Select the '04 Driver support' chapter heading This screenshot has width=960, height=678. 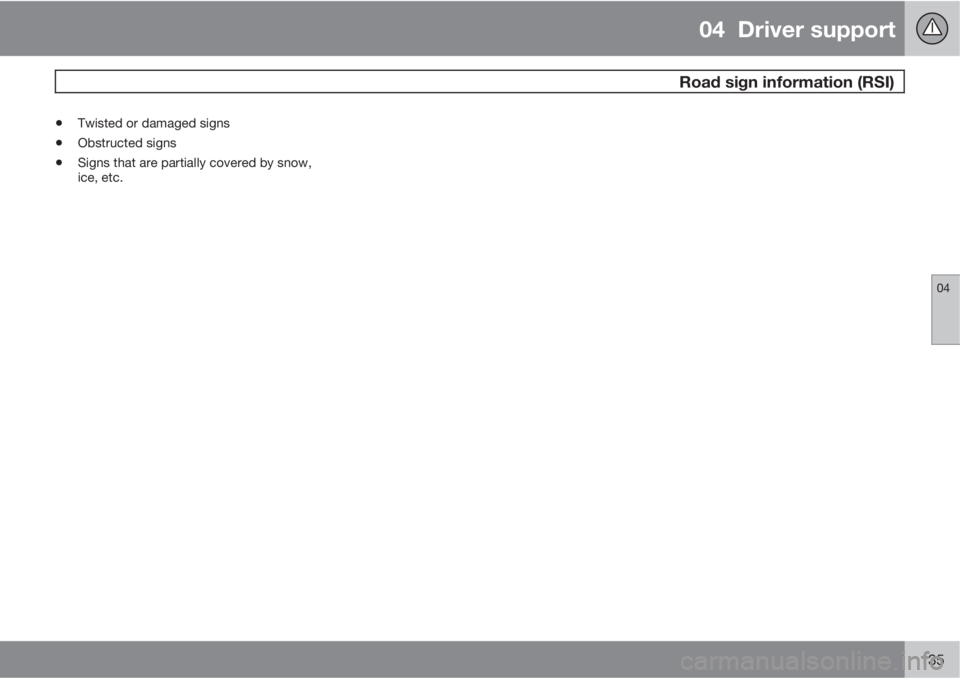click(797, 29)
